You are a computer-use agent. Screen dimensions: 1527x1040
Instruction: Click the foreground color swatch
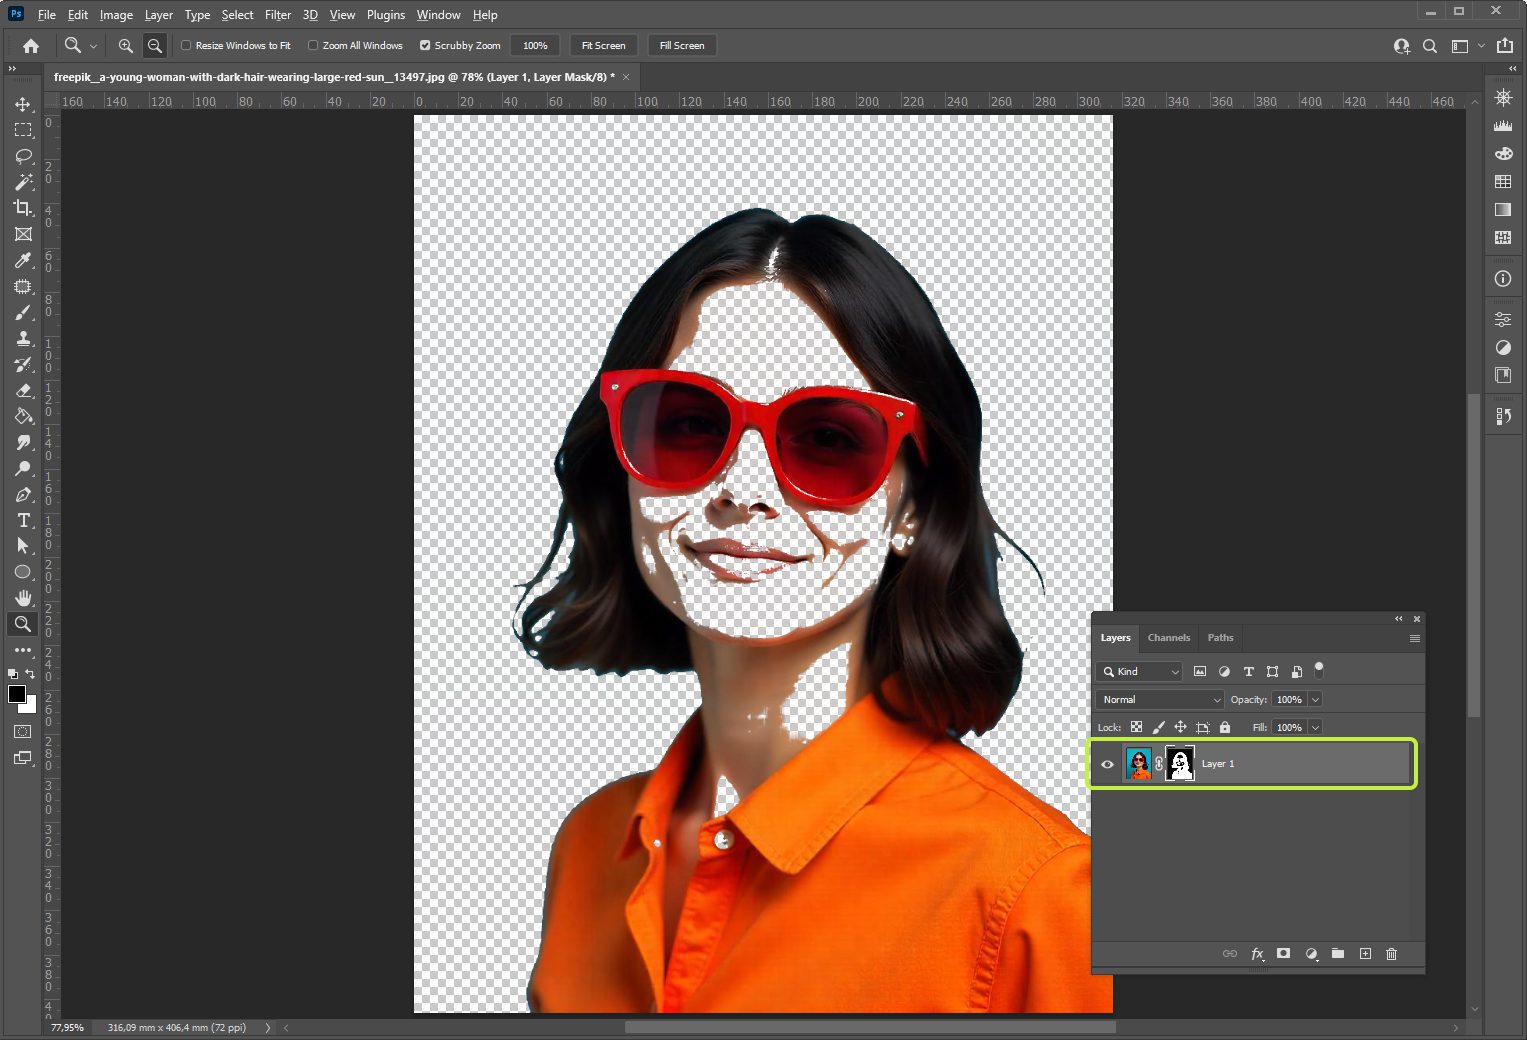16,693
